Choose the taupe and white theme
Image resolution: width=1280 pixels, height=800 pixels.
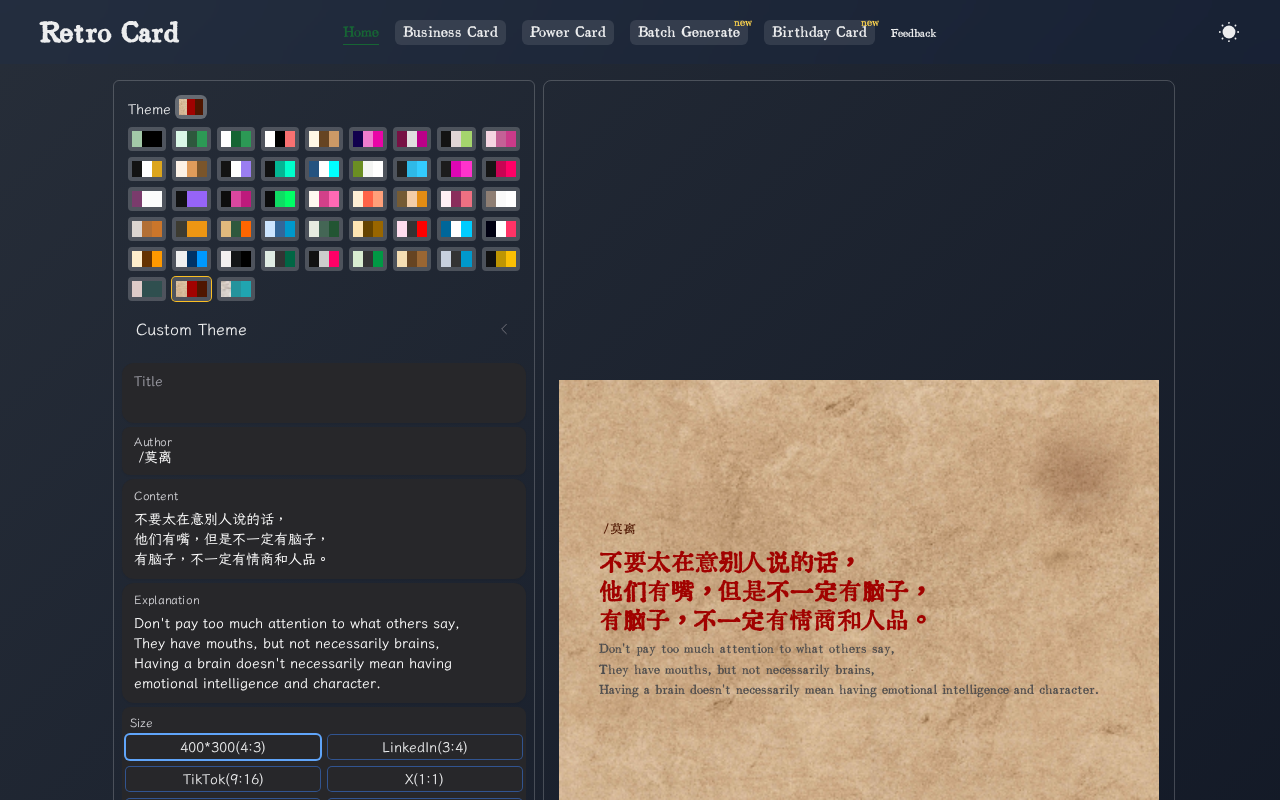[501, 199]
